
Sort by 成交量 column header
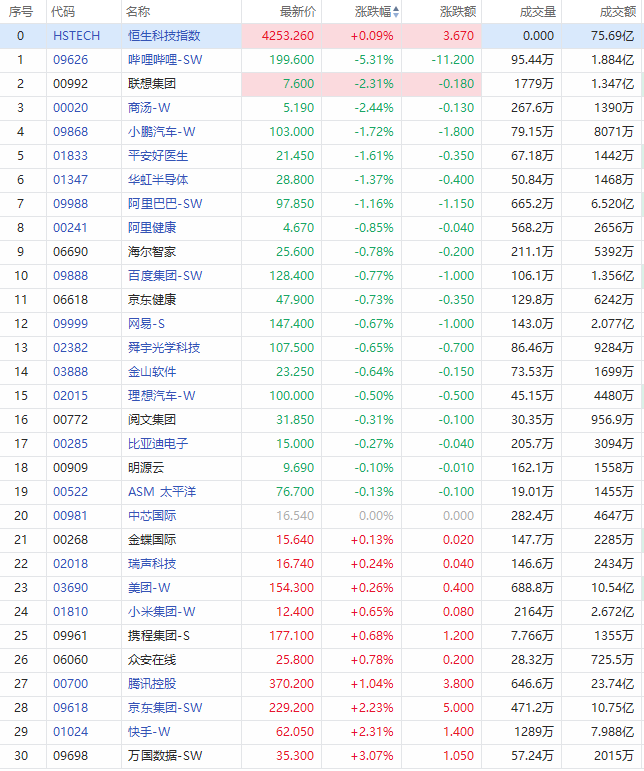click(538, 12)
